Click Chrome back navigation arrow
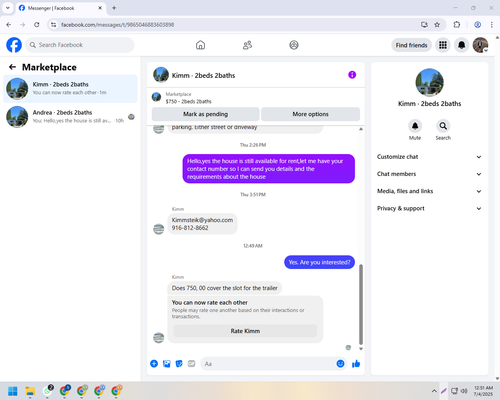 [x=9, y=25]
